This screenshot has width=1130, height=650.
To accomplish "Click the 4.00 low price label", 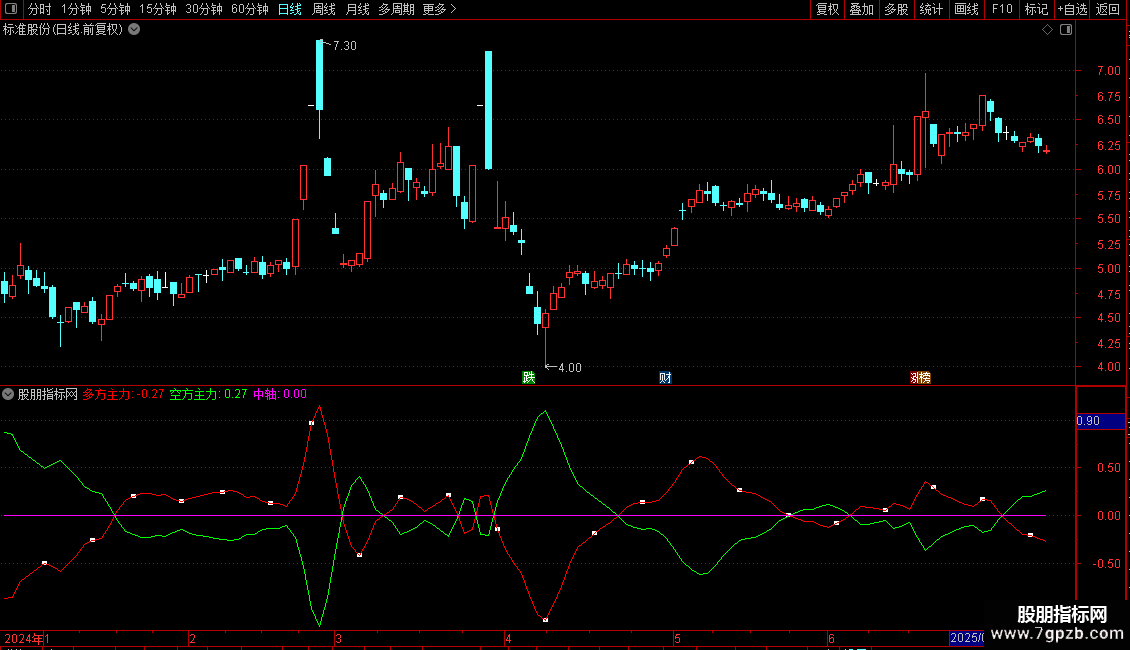I will click(x=569, y=368).
